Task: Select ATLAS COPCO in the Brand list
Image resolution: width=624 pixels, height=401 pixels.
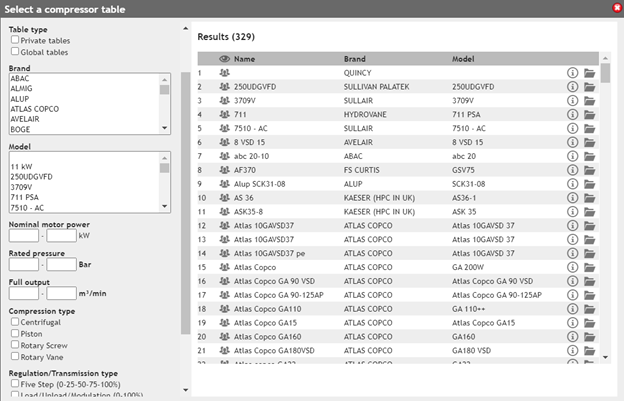Action: tap(35, 109)
